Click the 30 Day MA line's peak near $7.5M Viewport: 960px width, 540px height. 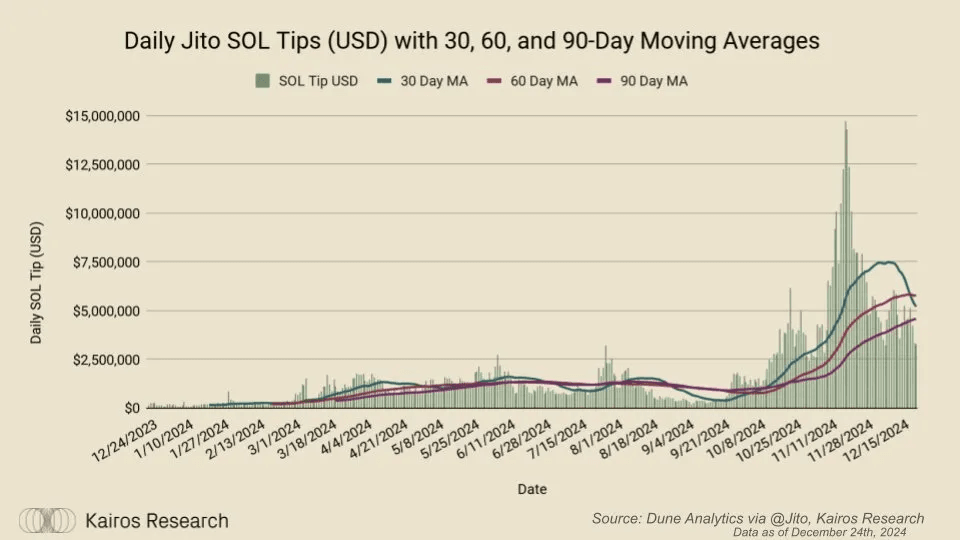(886, 263)
